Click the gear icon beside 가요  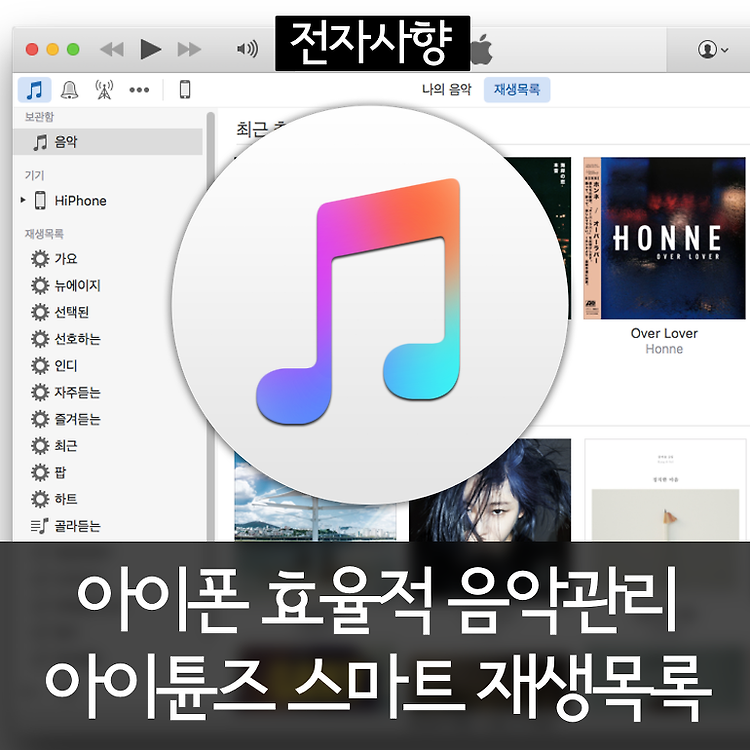[40, 259]
